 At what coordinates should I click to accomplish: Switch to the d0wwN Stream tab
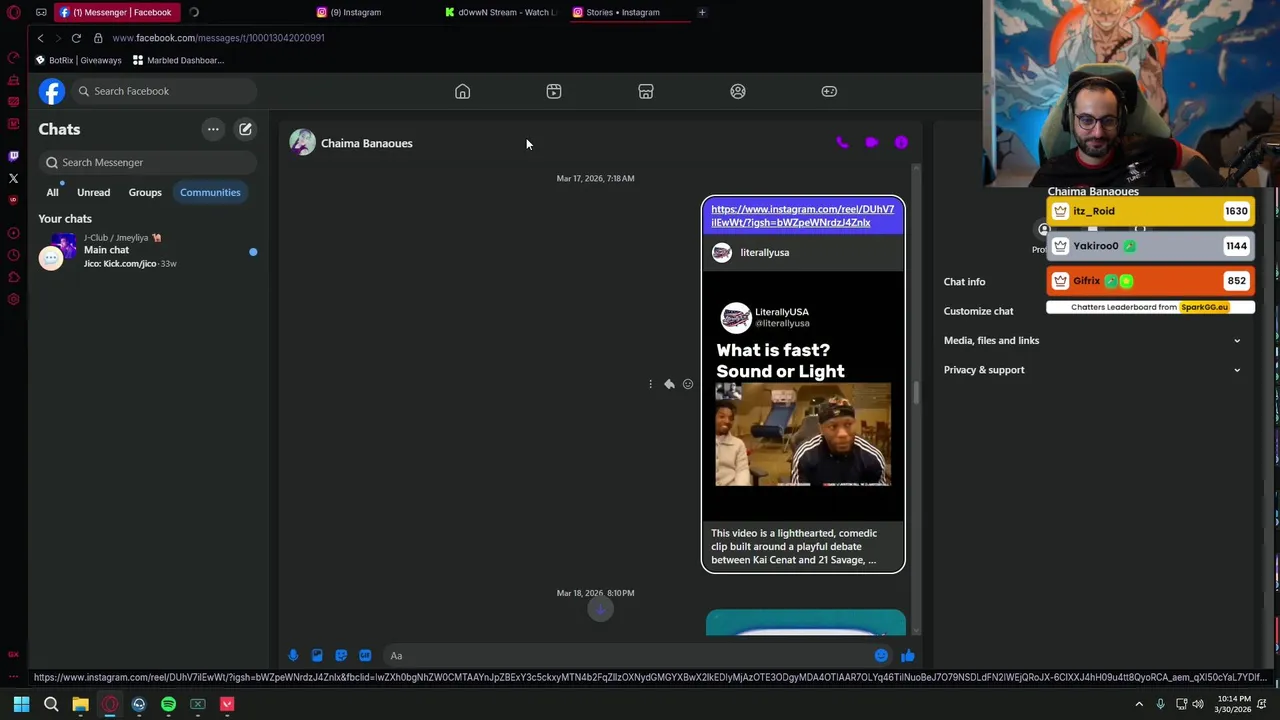pos(500,12)
